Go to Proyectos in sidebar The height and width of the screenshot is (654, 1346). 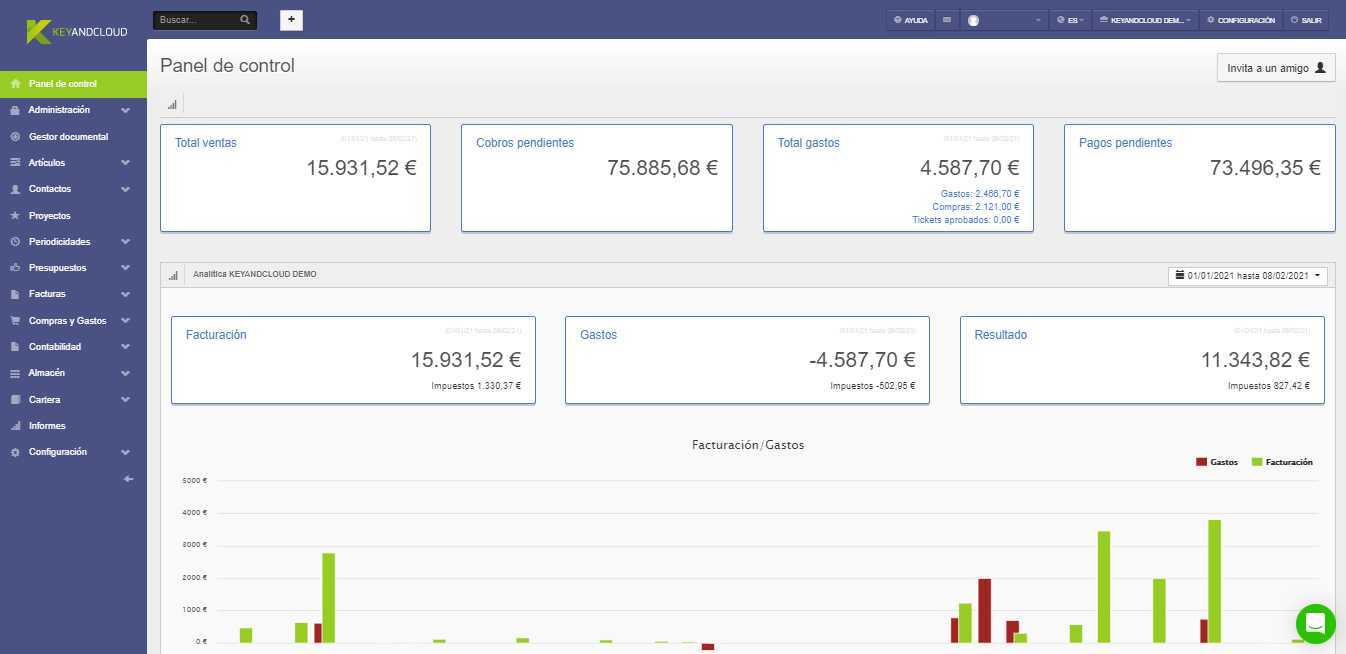(x=49, y=215)
